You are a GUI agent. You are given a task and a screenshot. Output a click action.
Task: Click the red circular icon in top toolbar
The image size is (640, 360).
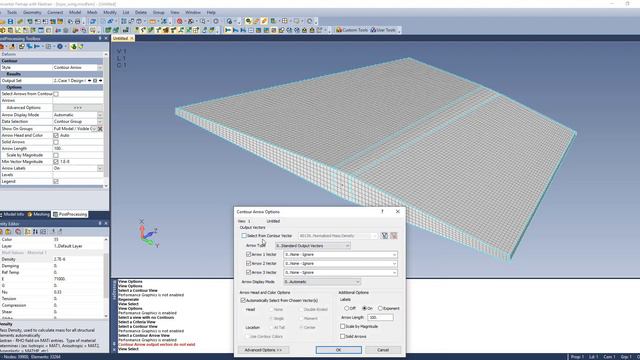click(x=180, y=21)
